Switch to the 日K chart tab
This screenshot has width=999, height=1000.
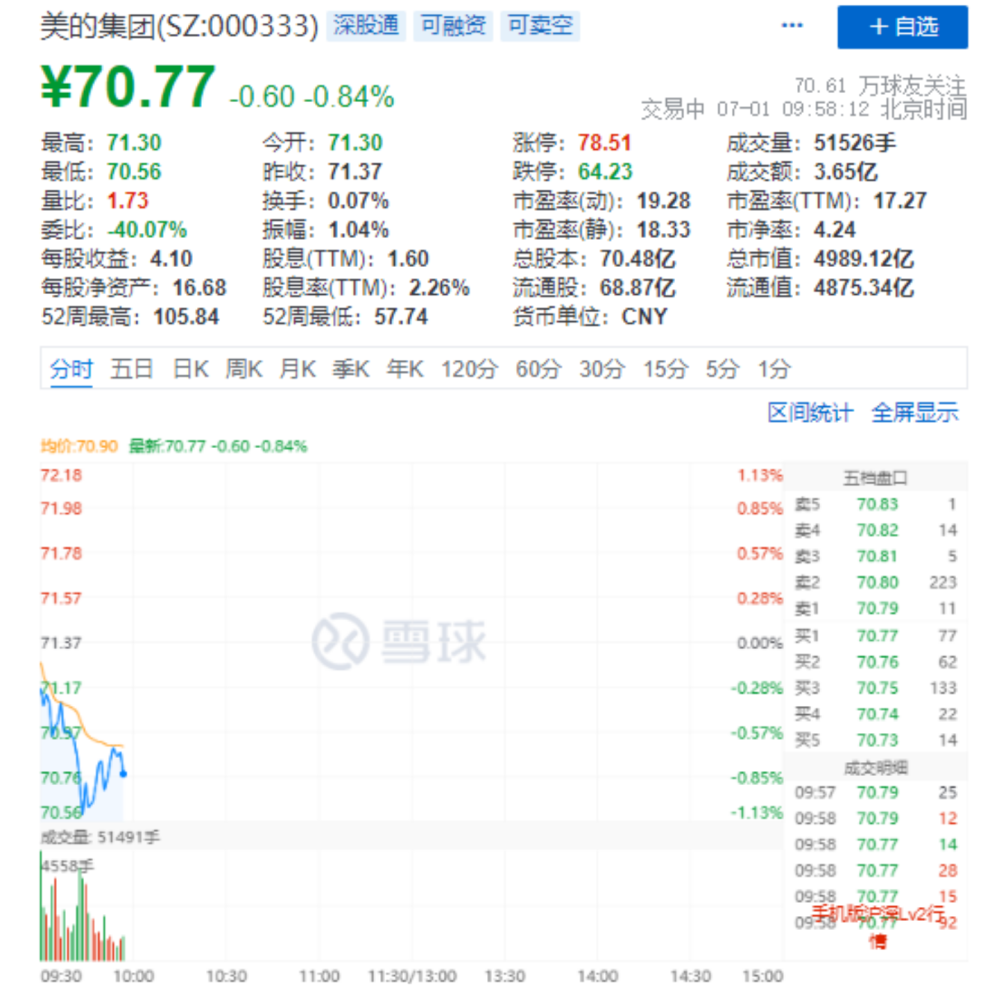tap(191, 369)
